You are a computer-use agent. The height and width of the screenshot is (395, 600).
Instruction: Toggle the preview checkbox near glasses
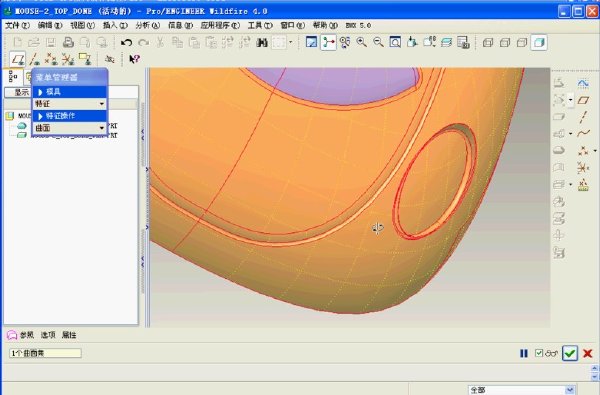pyautogui.click(x=539, y=353)
